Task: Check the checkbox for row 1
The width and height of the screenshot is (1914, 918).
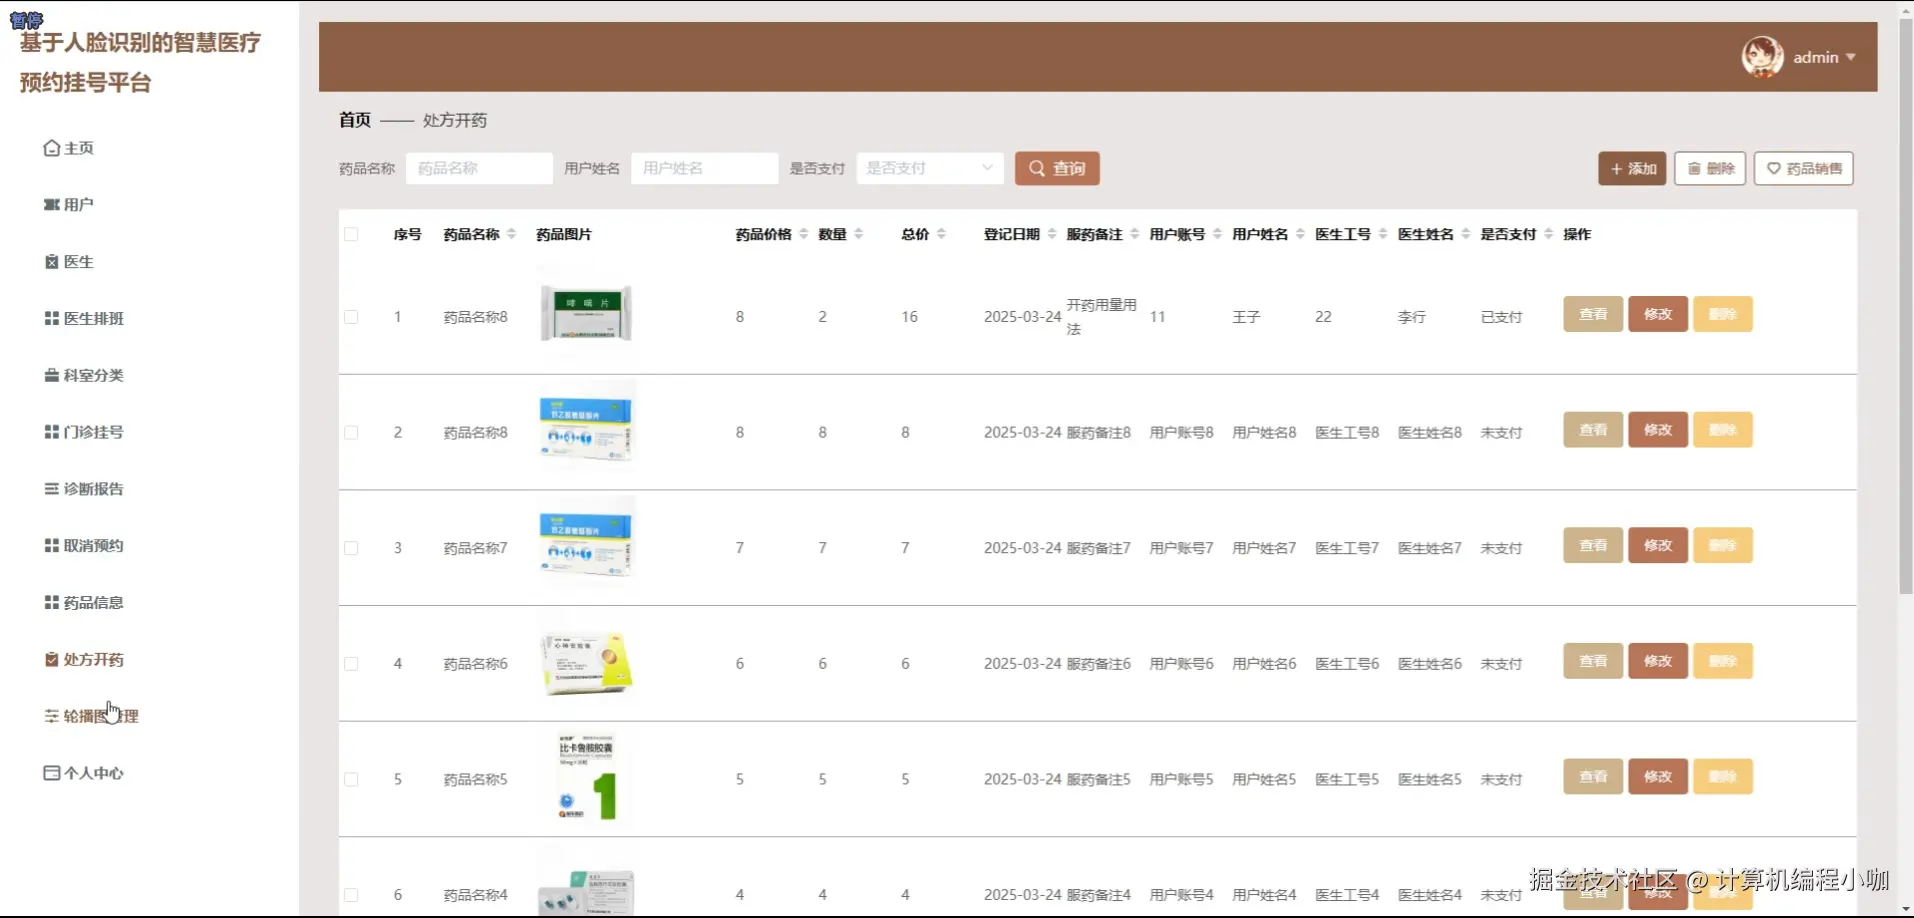Action: click(351, 317)
